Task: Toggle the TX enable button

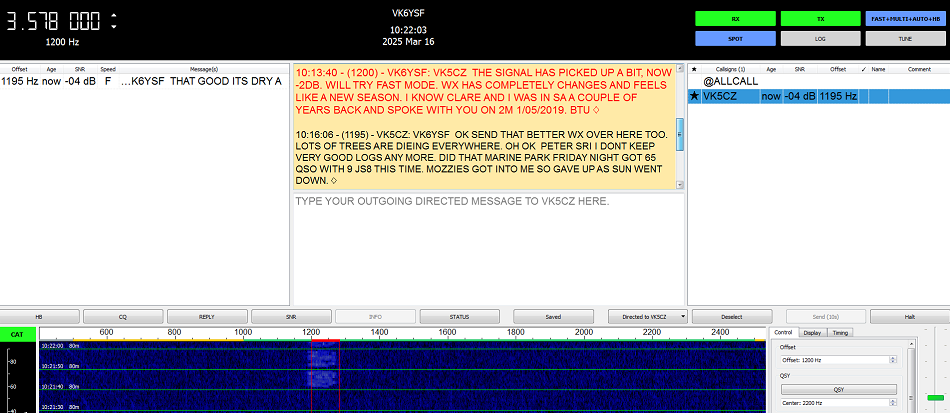Action: point(822,19)
